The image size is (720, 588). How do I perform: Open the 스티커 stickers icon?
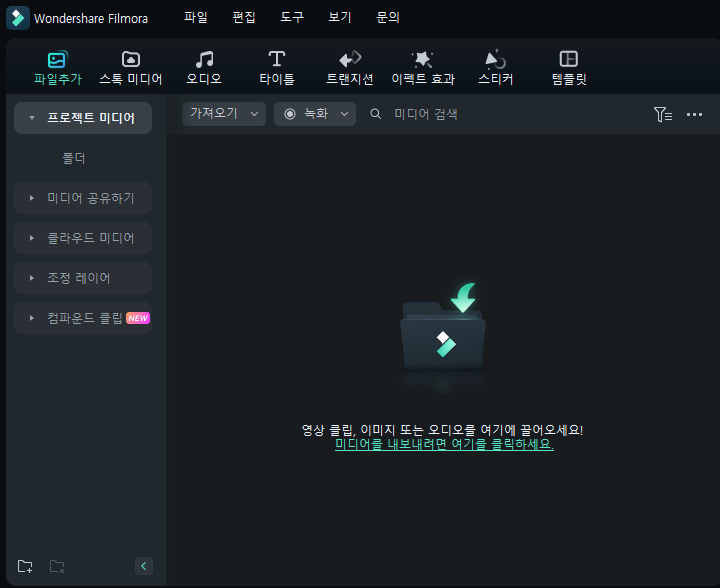point(495,60)
